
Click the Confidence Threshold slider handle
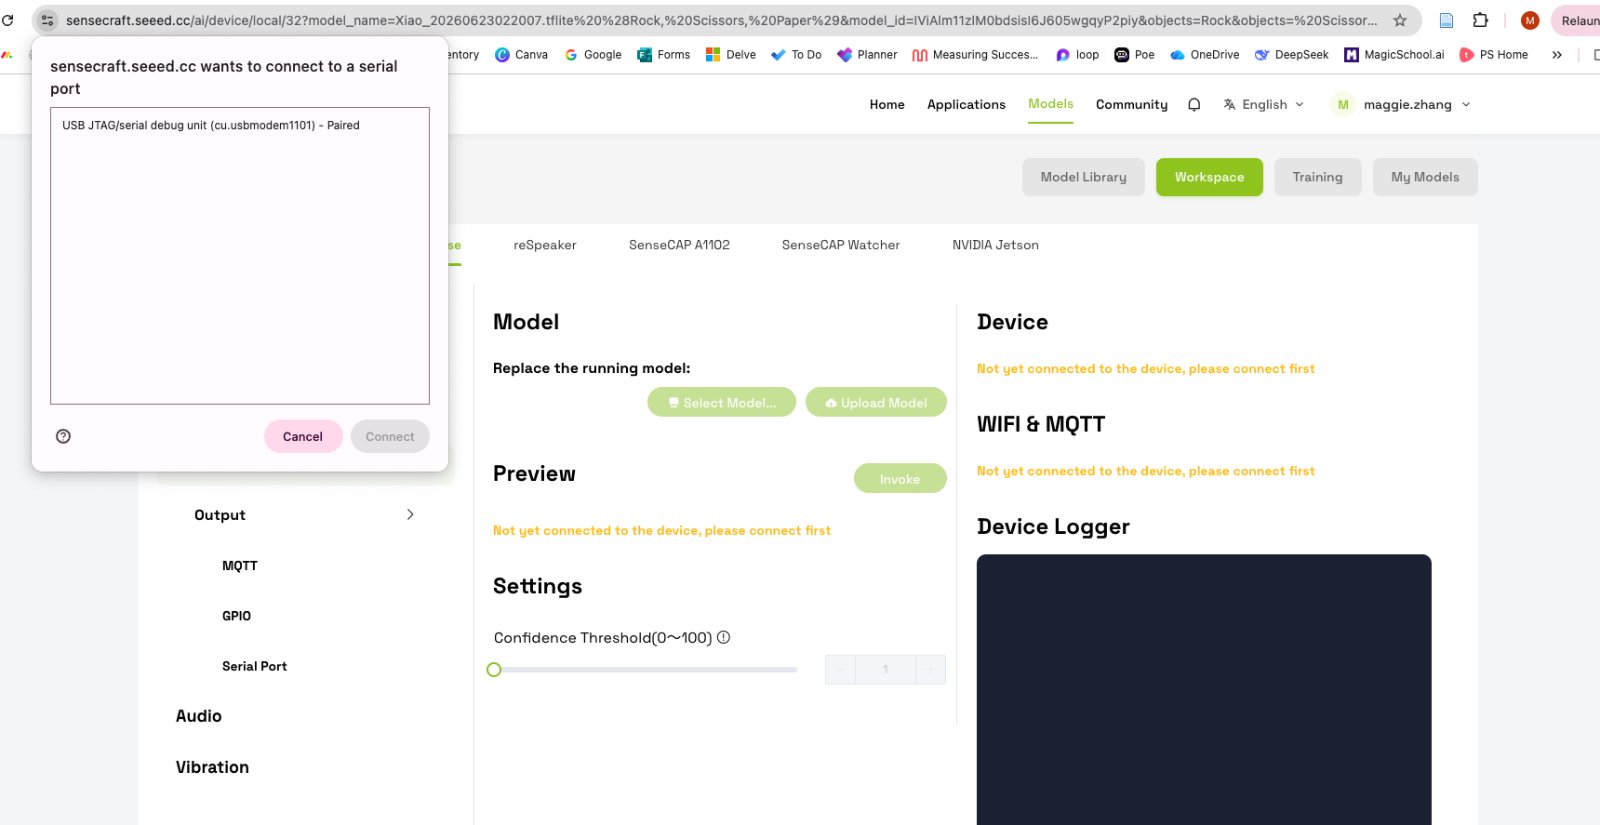click(494, 669)
